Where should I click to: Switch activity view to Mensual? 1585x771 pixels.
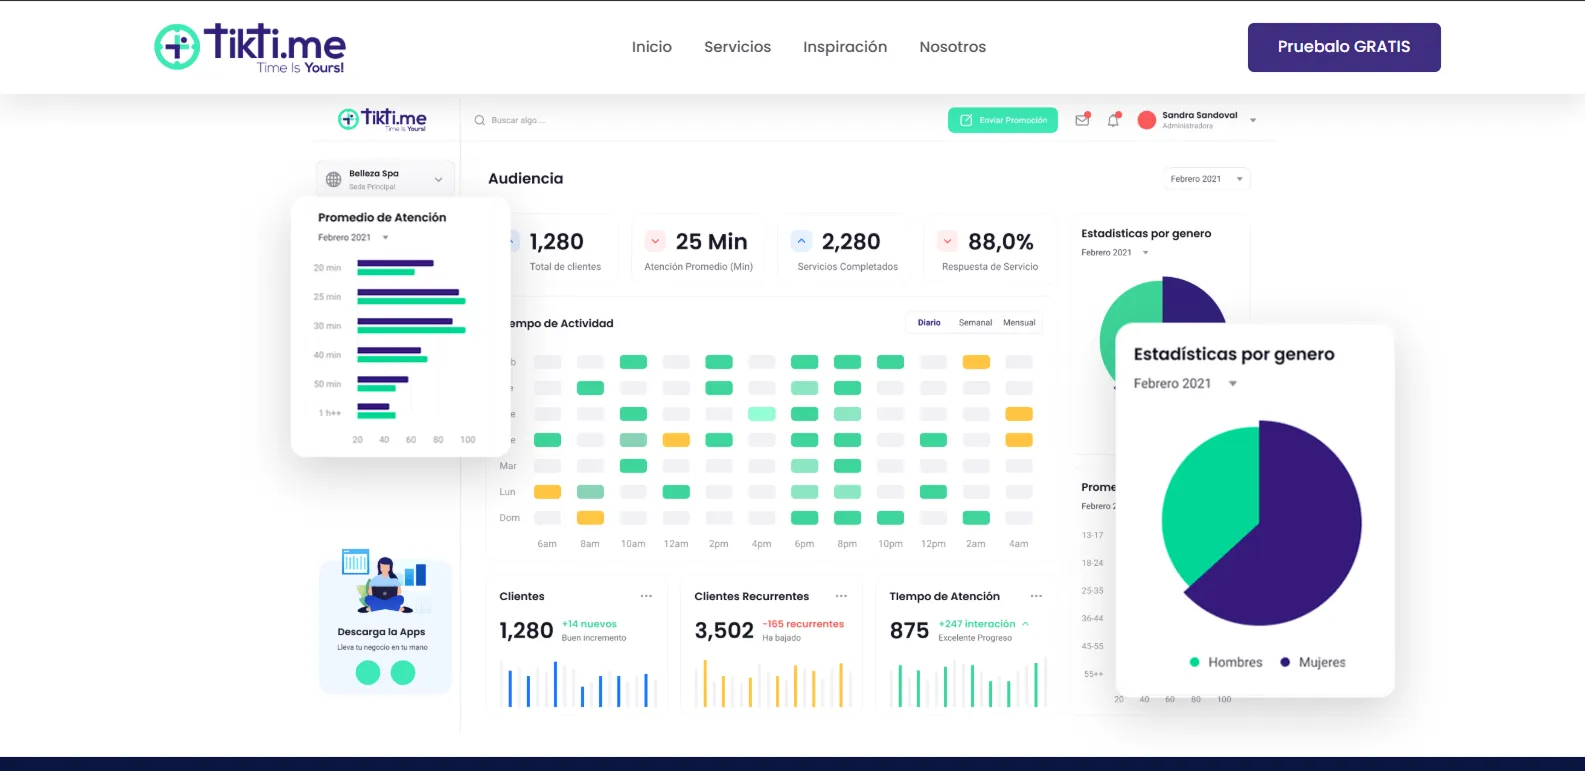(1019, 323)
